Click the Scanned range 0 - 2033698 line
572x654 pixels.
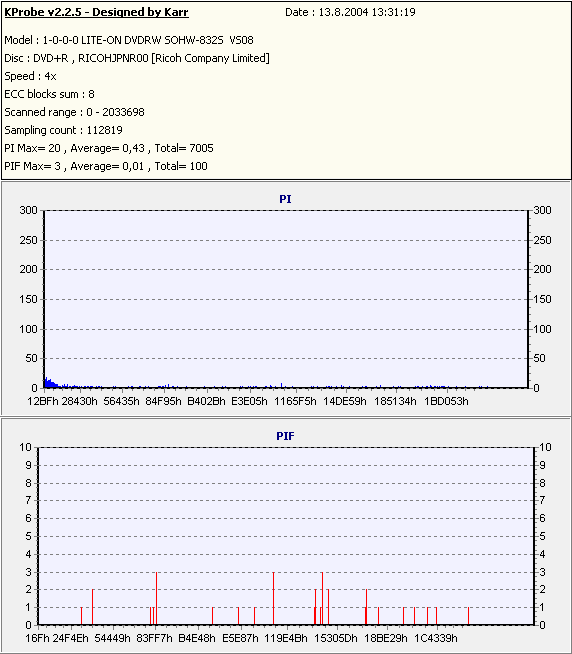pos(74,112)
